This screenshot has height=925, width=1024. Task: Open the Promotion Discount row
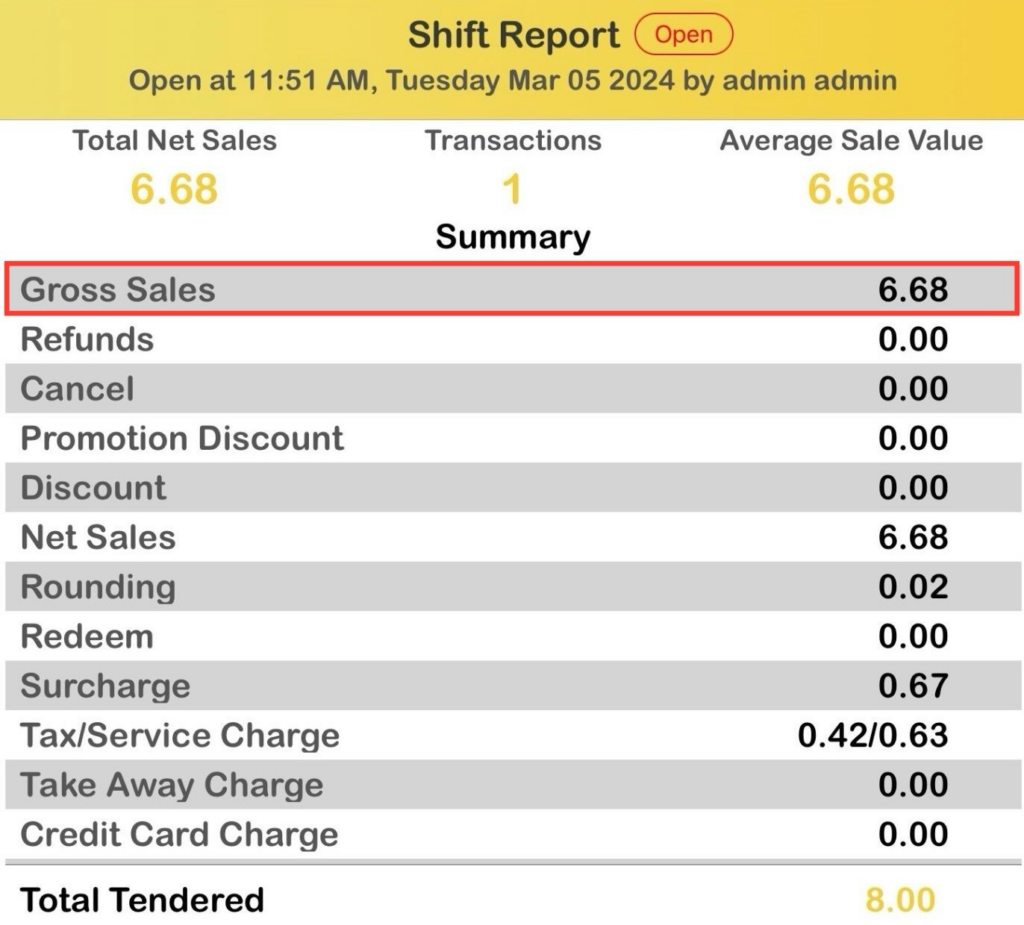pyautogui.click(x=512, y=438)
